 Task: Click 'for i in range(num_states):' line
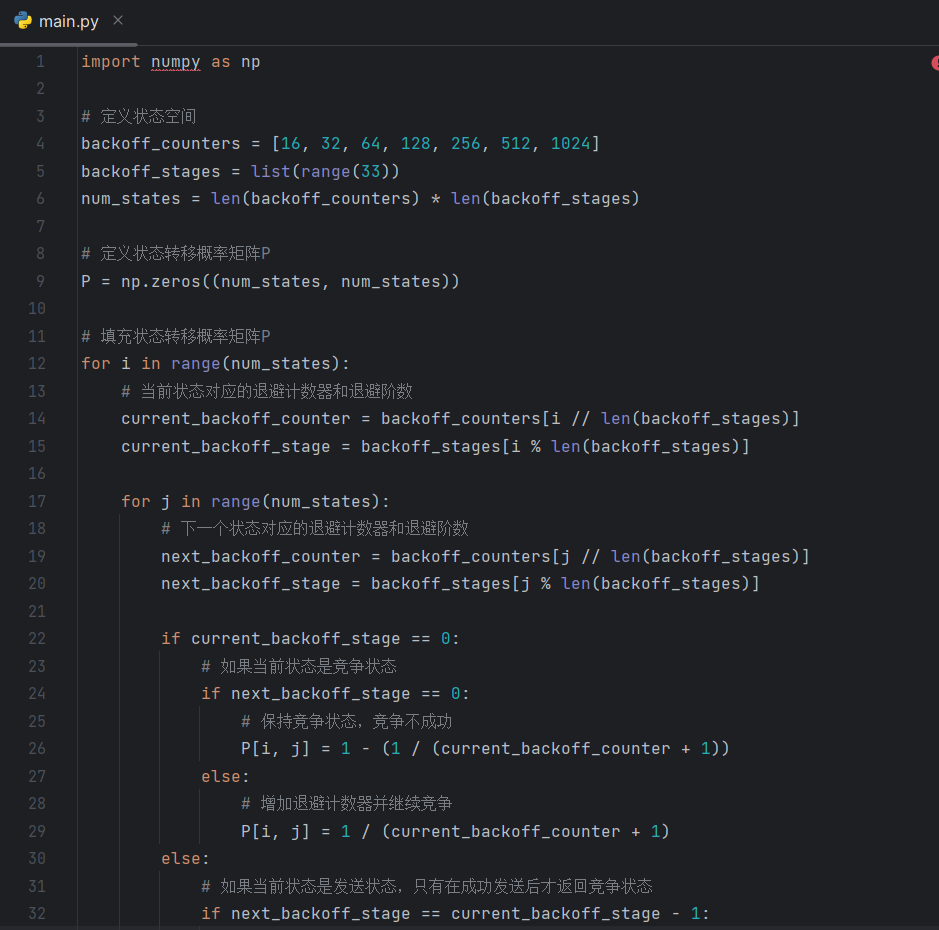coord(215,363)
